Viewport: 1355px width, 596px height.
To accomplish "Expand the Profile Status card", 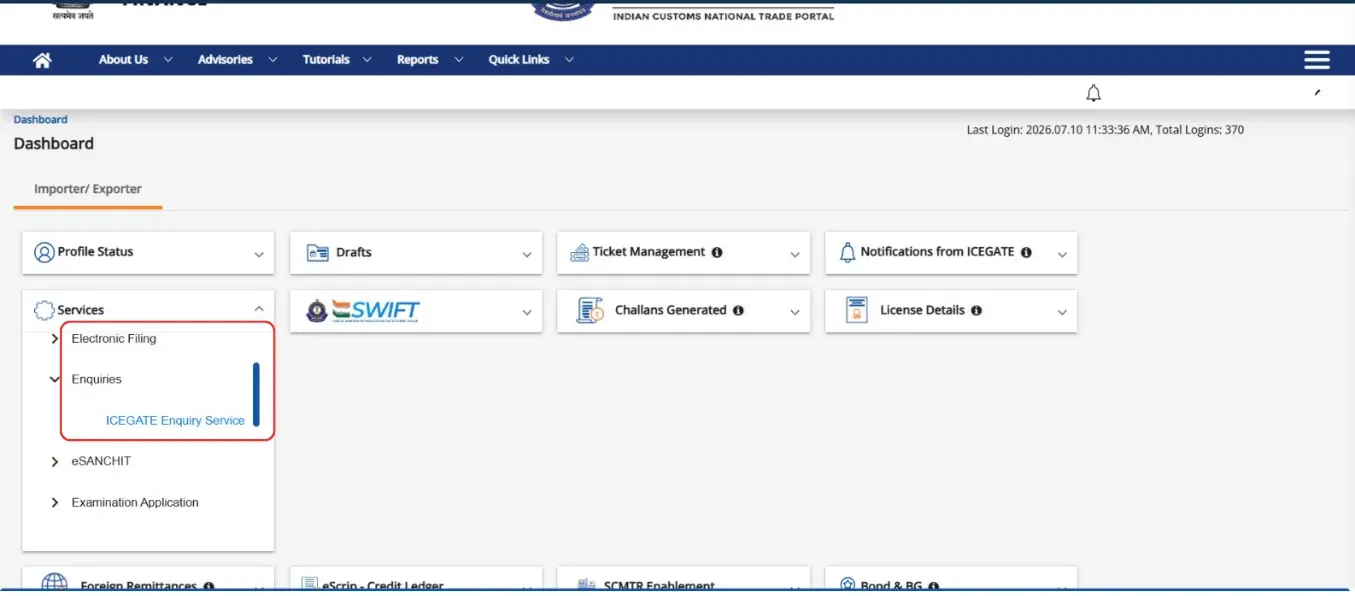I will point(259,255).
